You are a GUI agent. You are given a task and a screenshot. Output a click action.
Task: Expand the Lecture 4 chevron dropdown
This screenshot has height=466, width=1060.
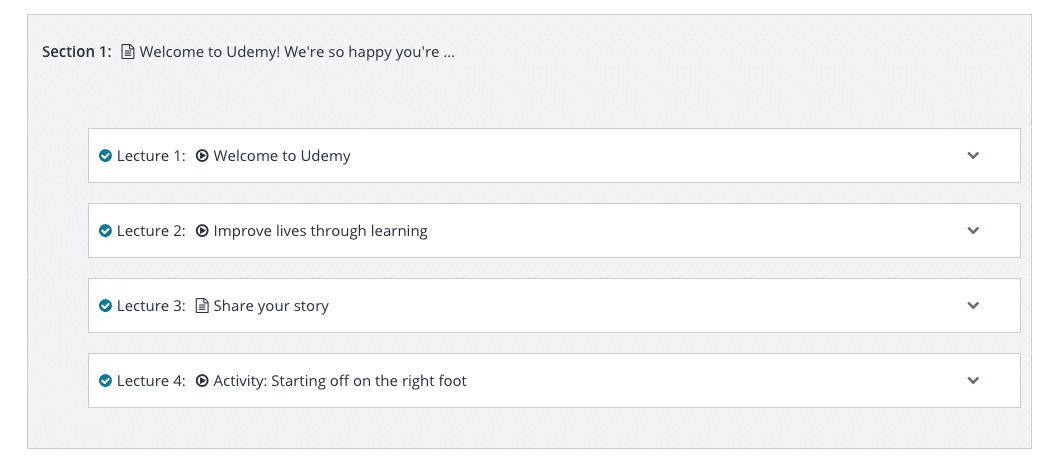pos(973,381)
